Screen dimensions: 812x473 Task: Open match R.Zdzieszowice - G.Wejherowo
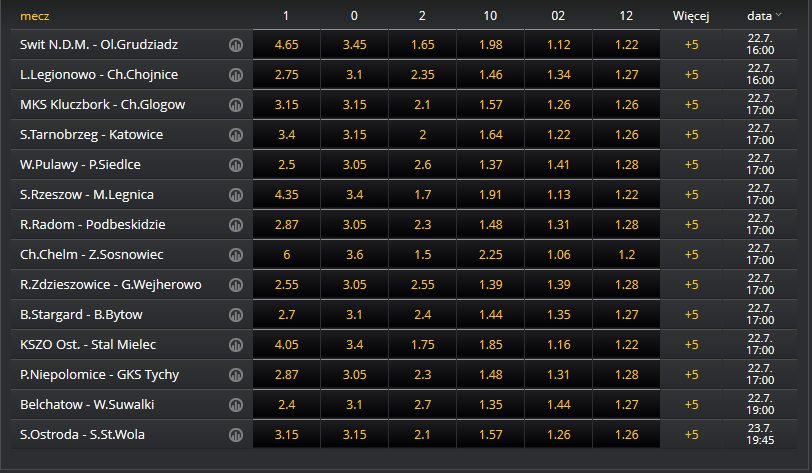[x=111, y=284]
